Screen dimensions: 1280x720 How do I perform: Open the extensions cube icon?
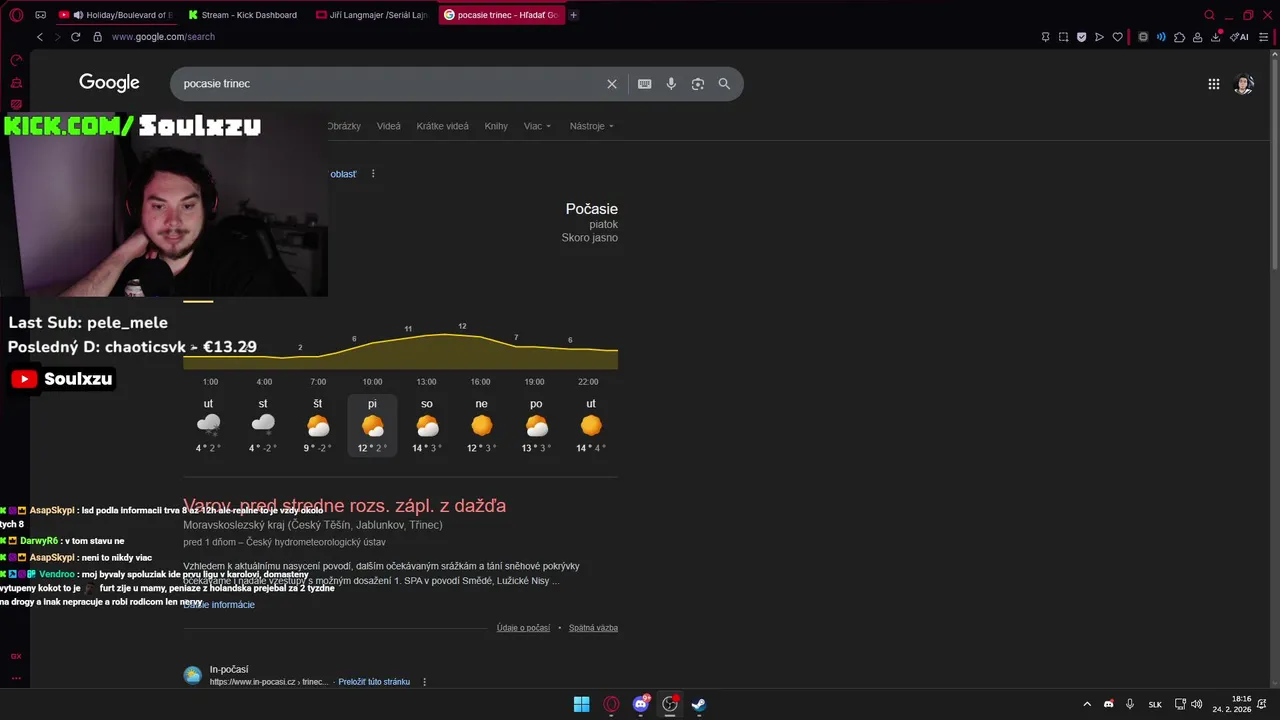tap(1180, 37)
